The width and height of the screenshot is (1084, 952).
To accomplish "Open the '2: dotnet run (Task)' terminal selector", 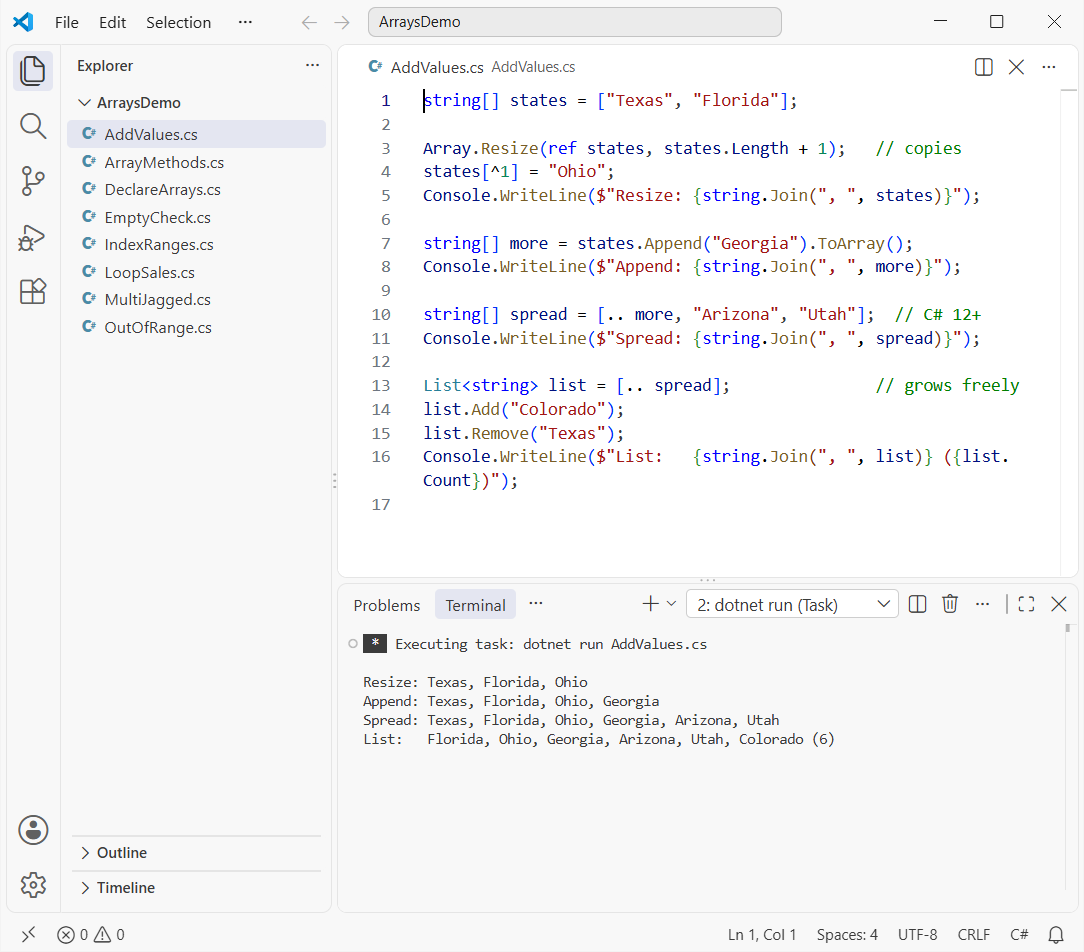I will [x=792, y=604].
